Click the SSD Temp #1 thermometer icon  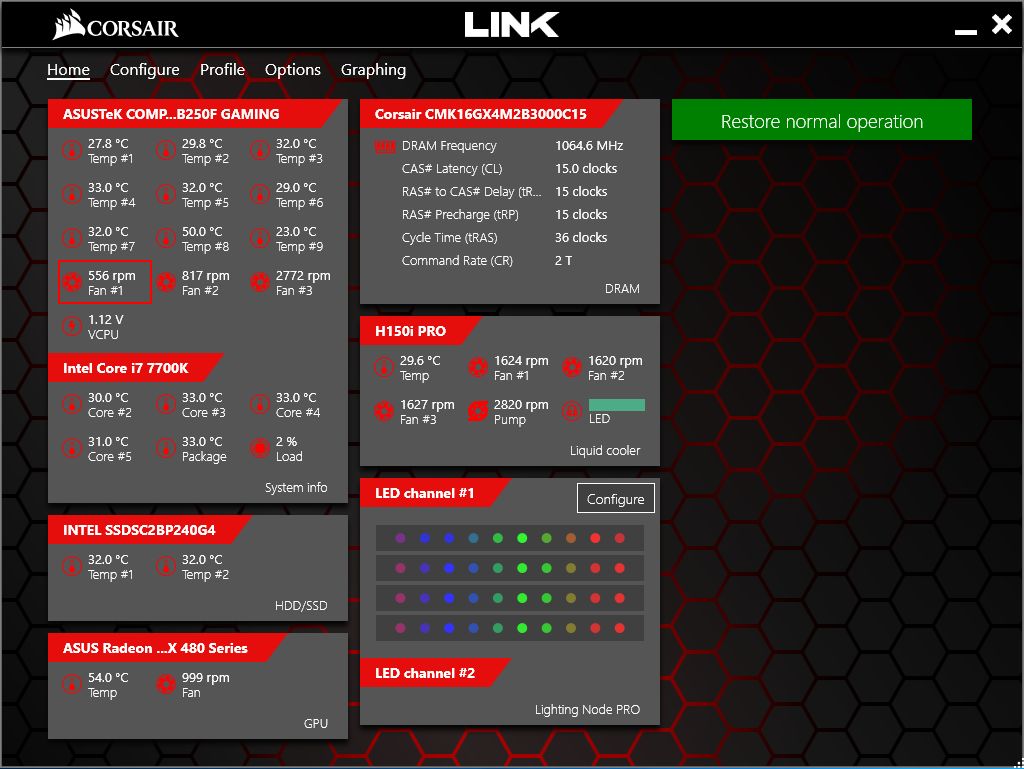pos(72,567)
